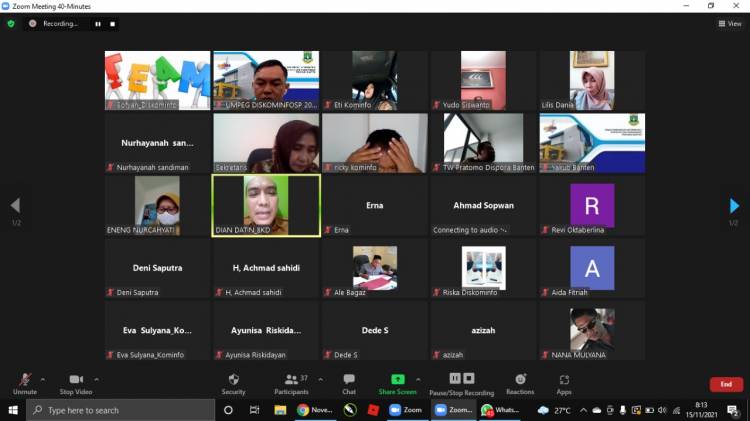Start Share Screen

(x=397, y=384)
